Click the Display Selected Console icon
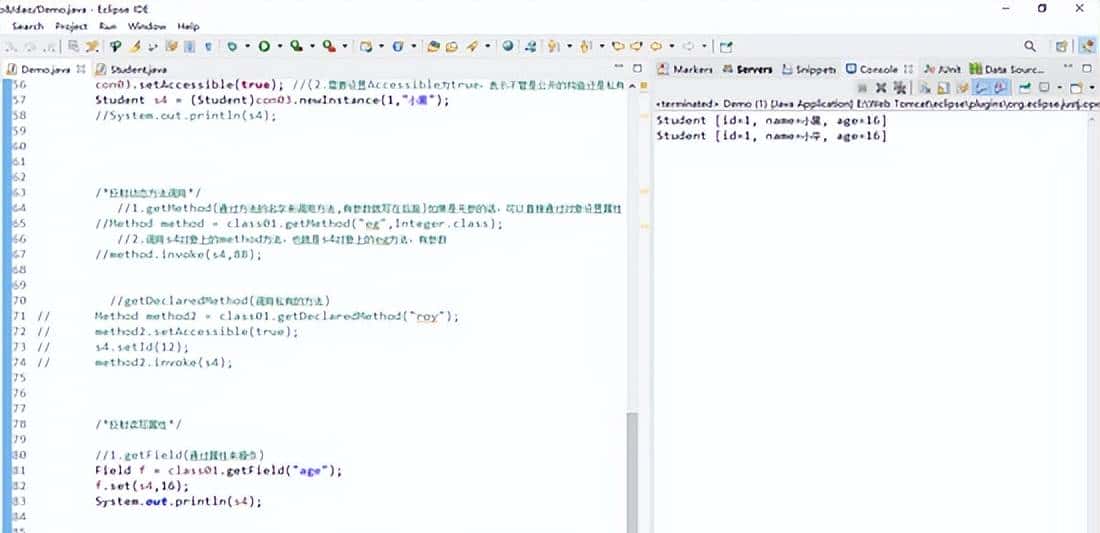The width and height of the screenshot is (1100, 533). 1043,88
